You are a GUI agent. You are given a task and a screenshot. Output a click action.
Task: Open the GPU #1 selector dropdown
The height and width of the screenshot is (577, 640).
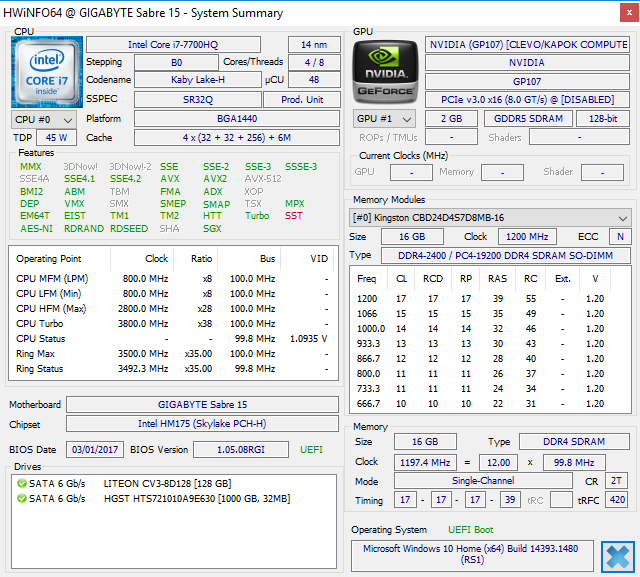(x=384, y=119)
